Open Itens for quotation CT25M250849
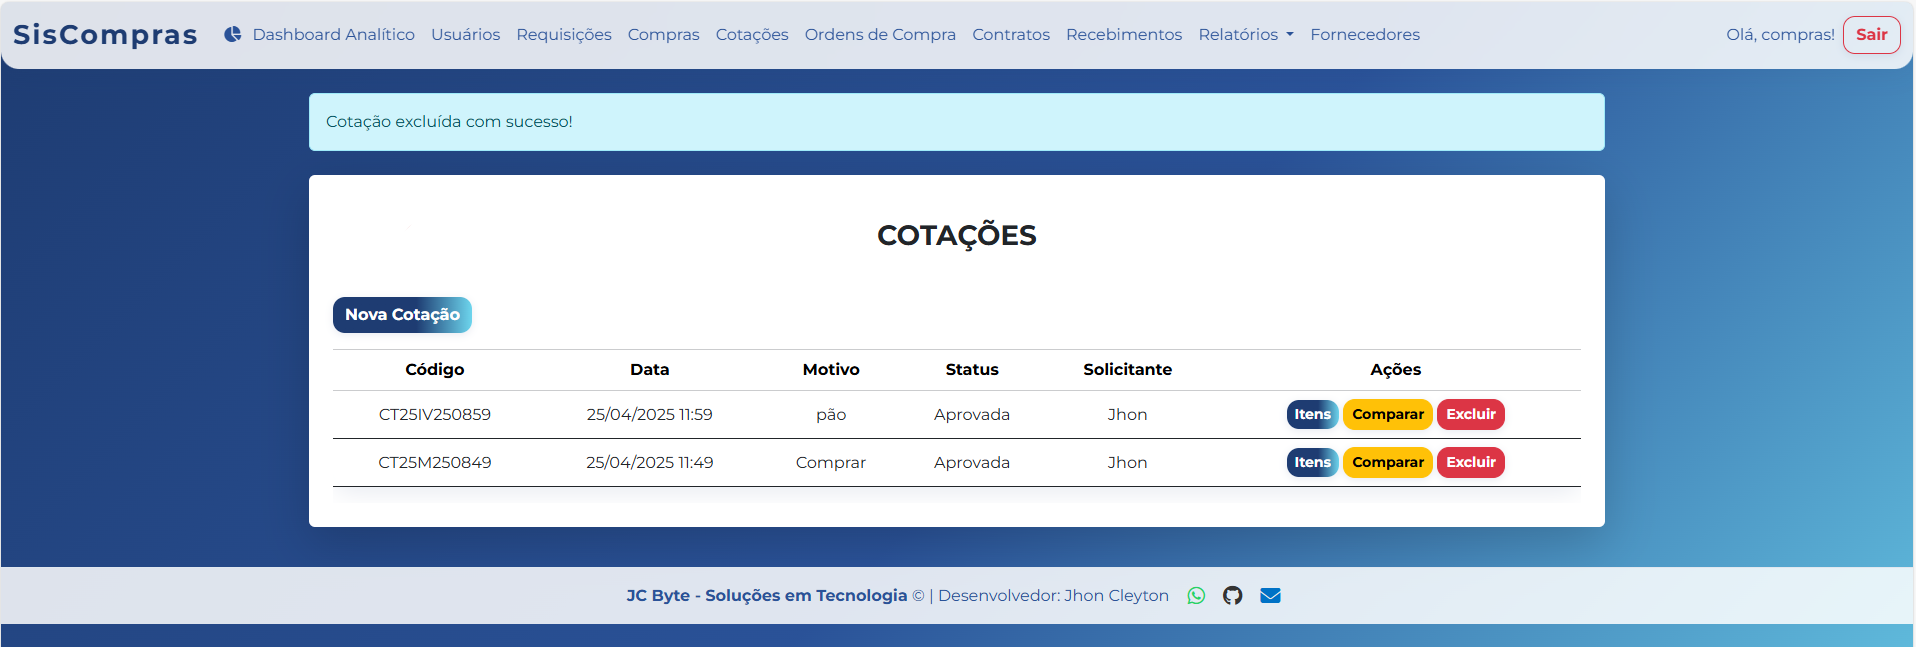Image resolution: width=1916 pixels, height=647 pixels. pos(1311,462)
